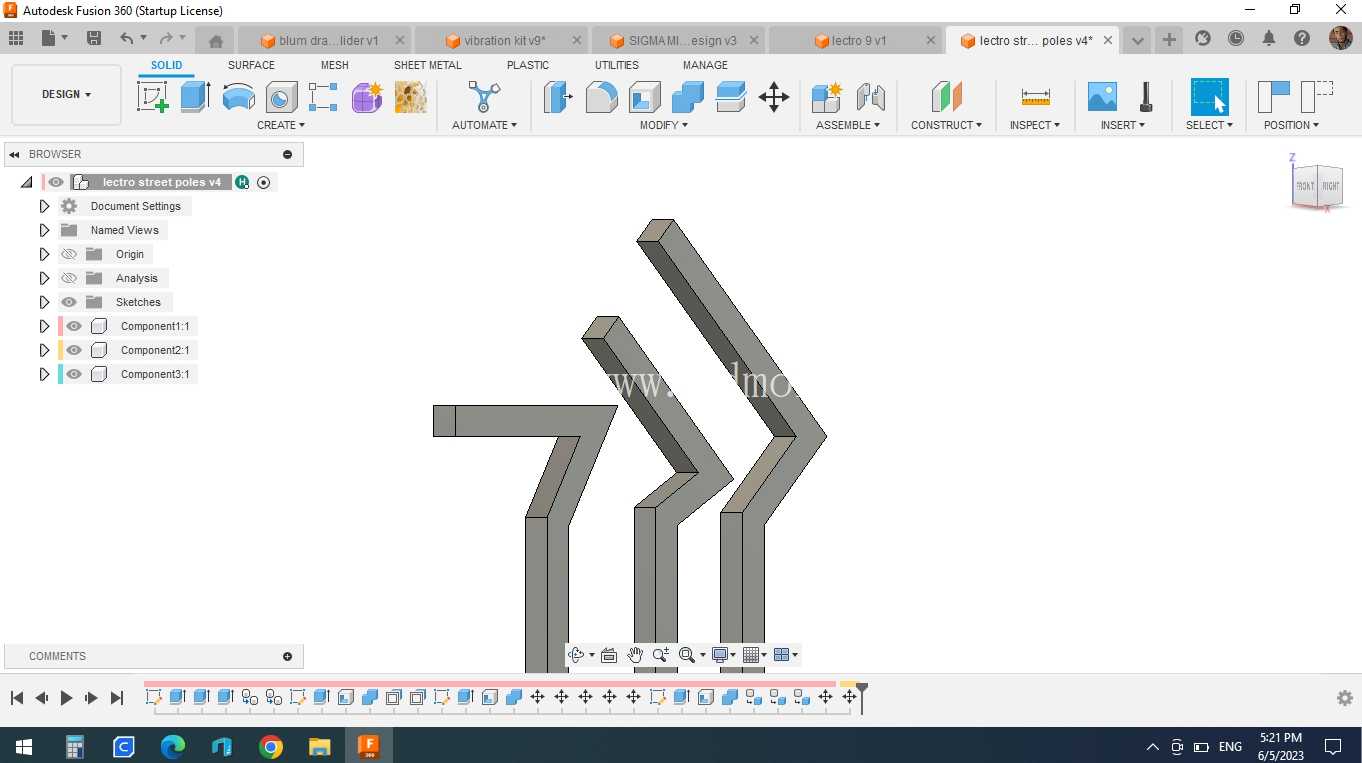Image resolution: width=1362 pixels, height=763 pixels.
Task: Jump to timeline beginning
Action: click(17, 698)
